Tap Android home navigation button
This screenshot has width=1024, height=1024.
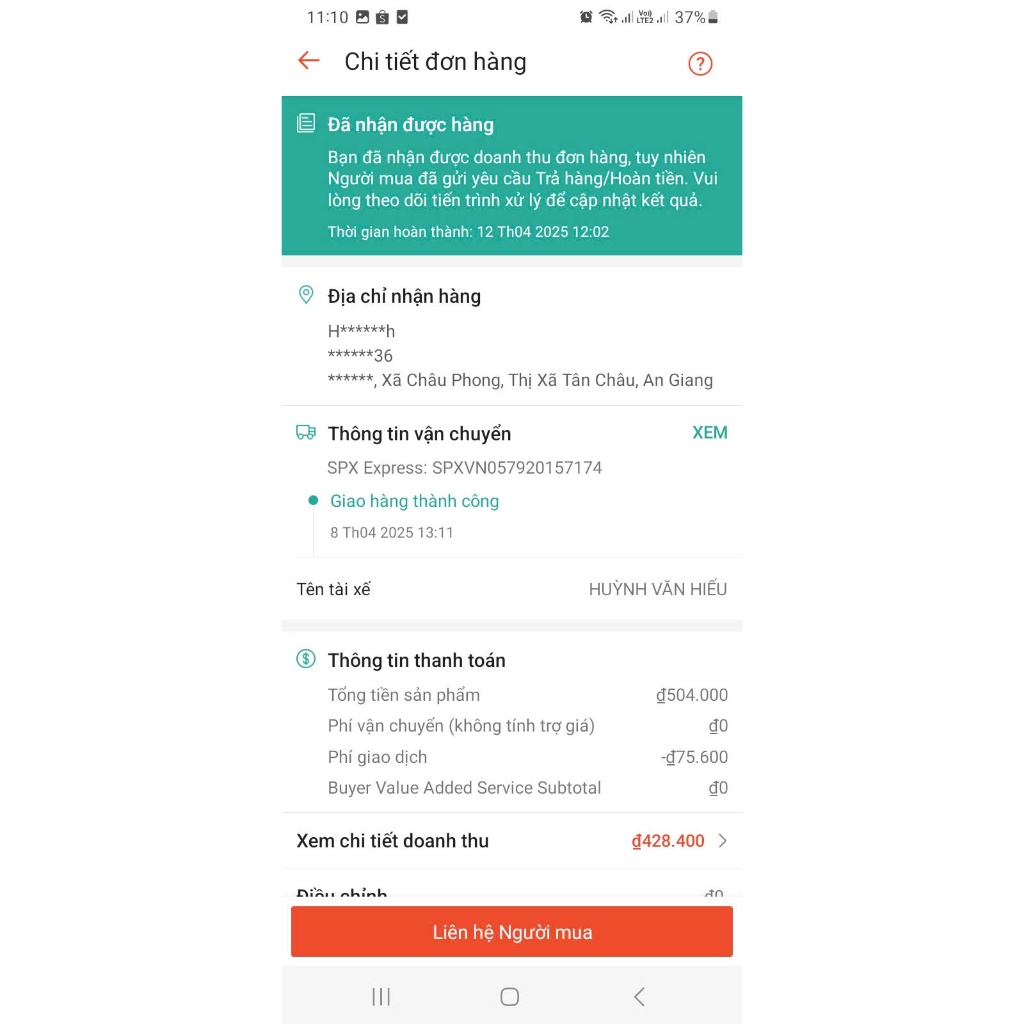click(x=509, y=997)
